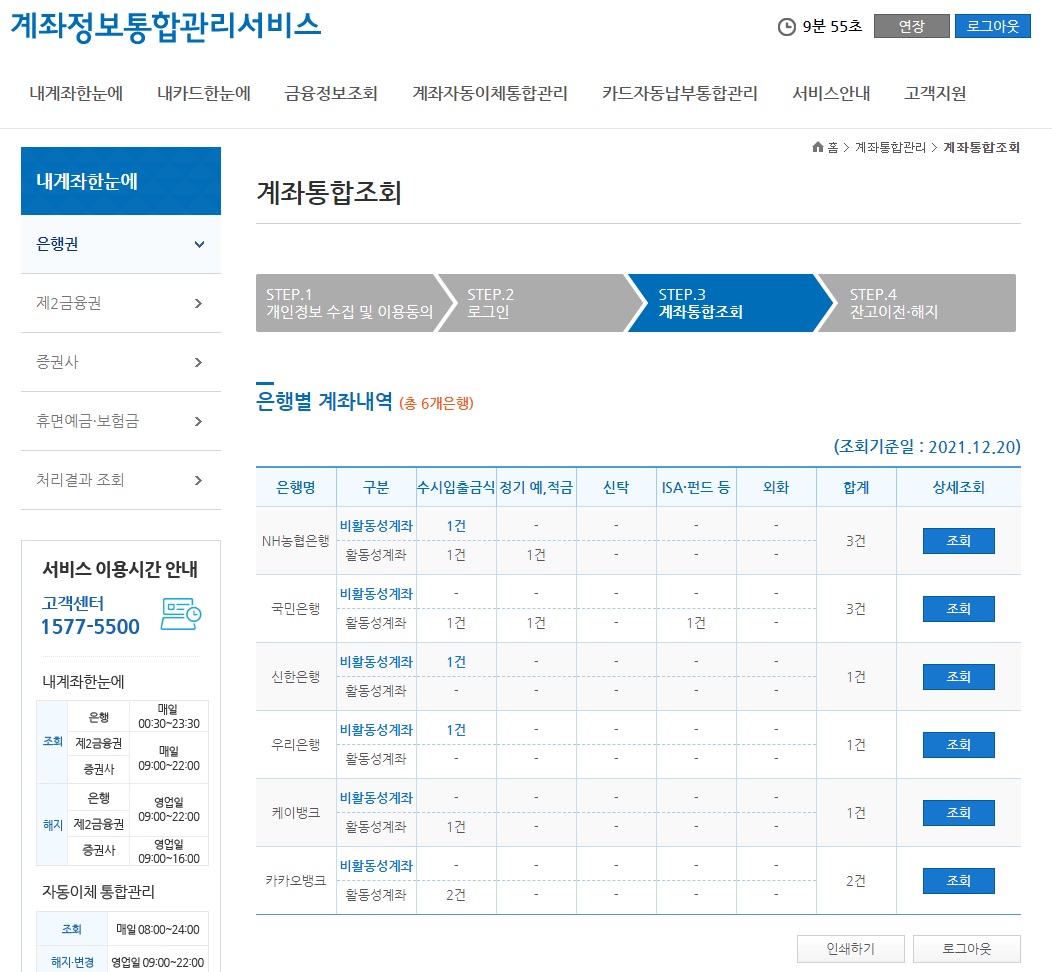The height and width of the screenshot is (972, 1052).
Task: Click 조회 button for 우리은행
Action: click(958, 745)
